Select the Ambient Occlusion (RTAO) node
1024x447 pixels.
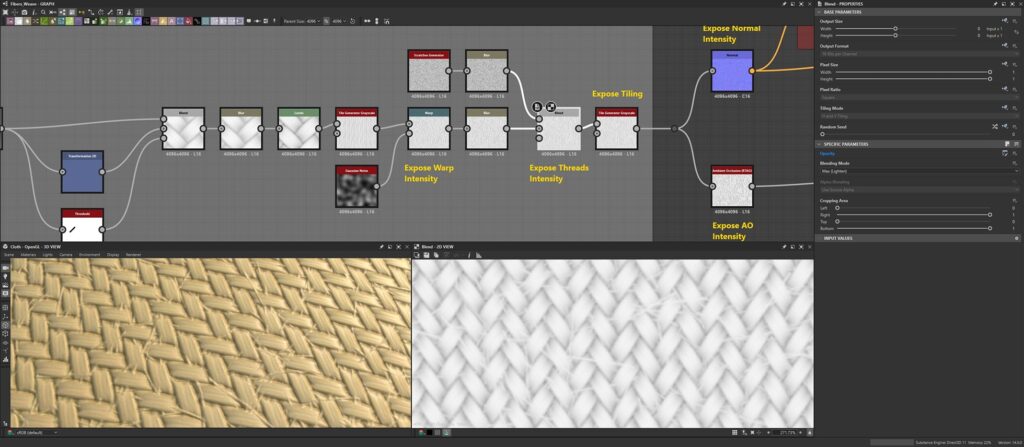[x=732, y=186]
